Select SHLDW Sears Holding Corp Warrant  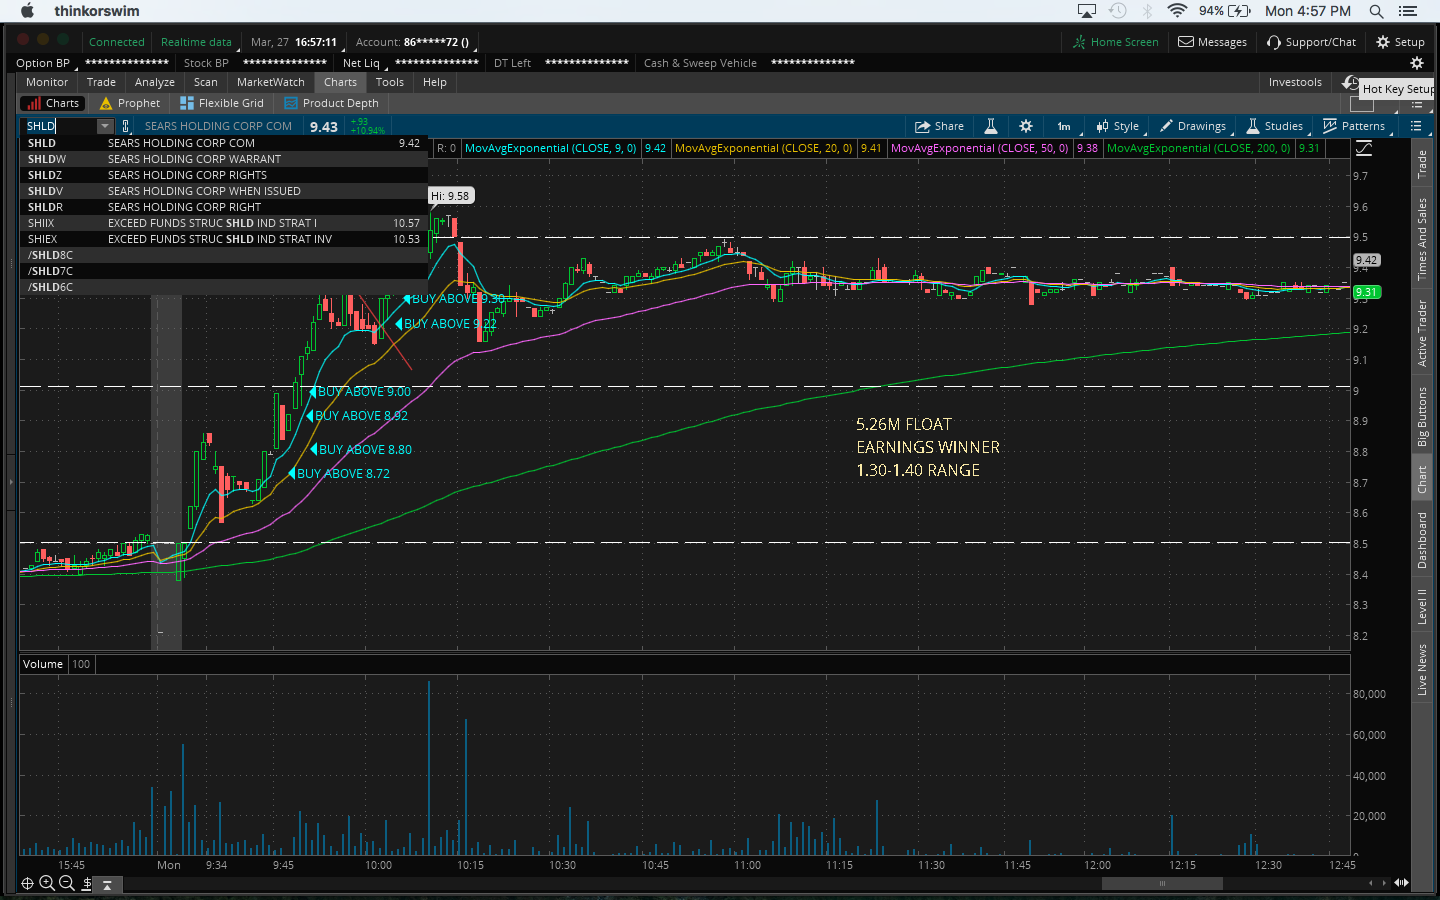(194, 159)
